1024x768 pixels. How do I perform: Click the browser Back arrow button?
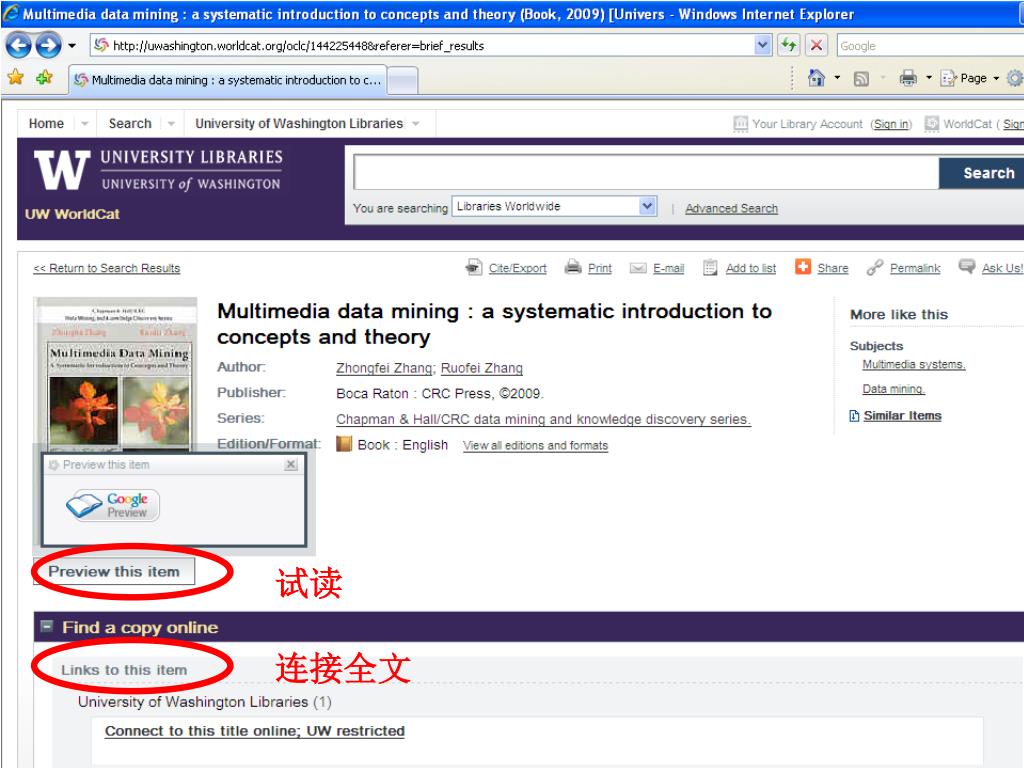click(19, 46)
